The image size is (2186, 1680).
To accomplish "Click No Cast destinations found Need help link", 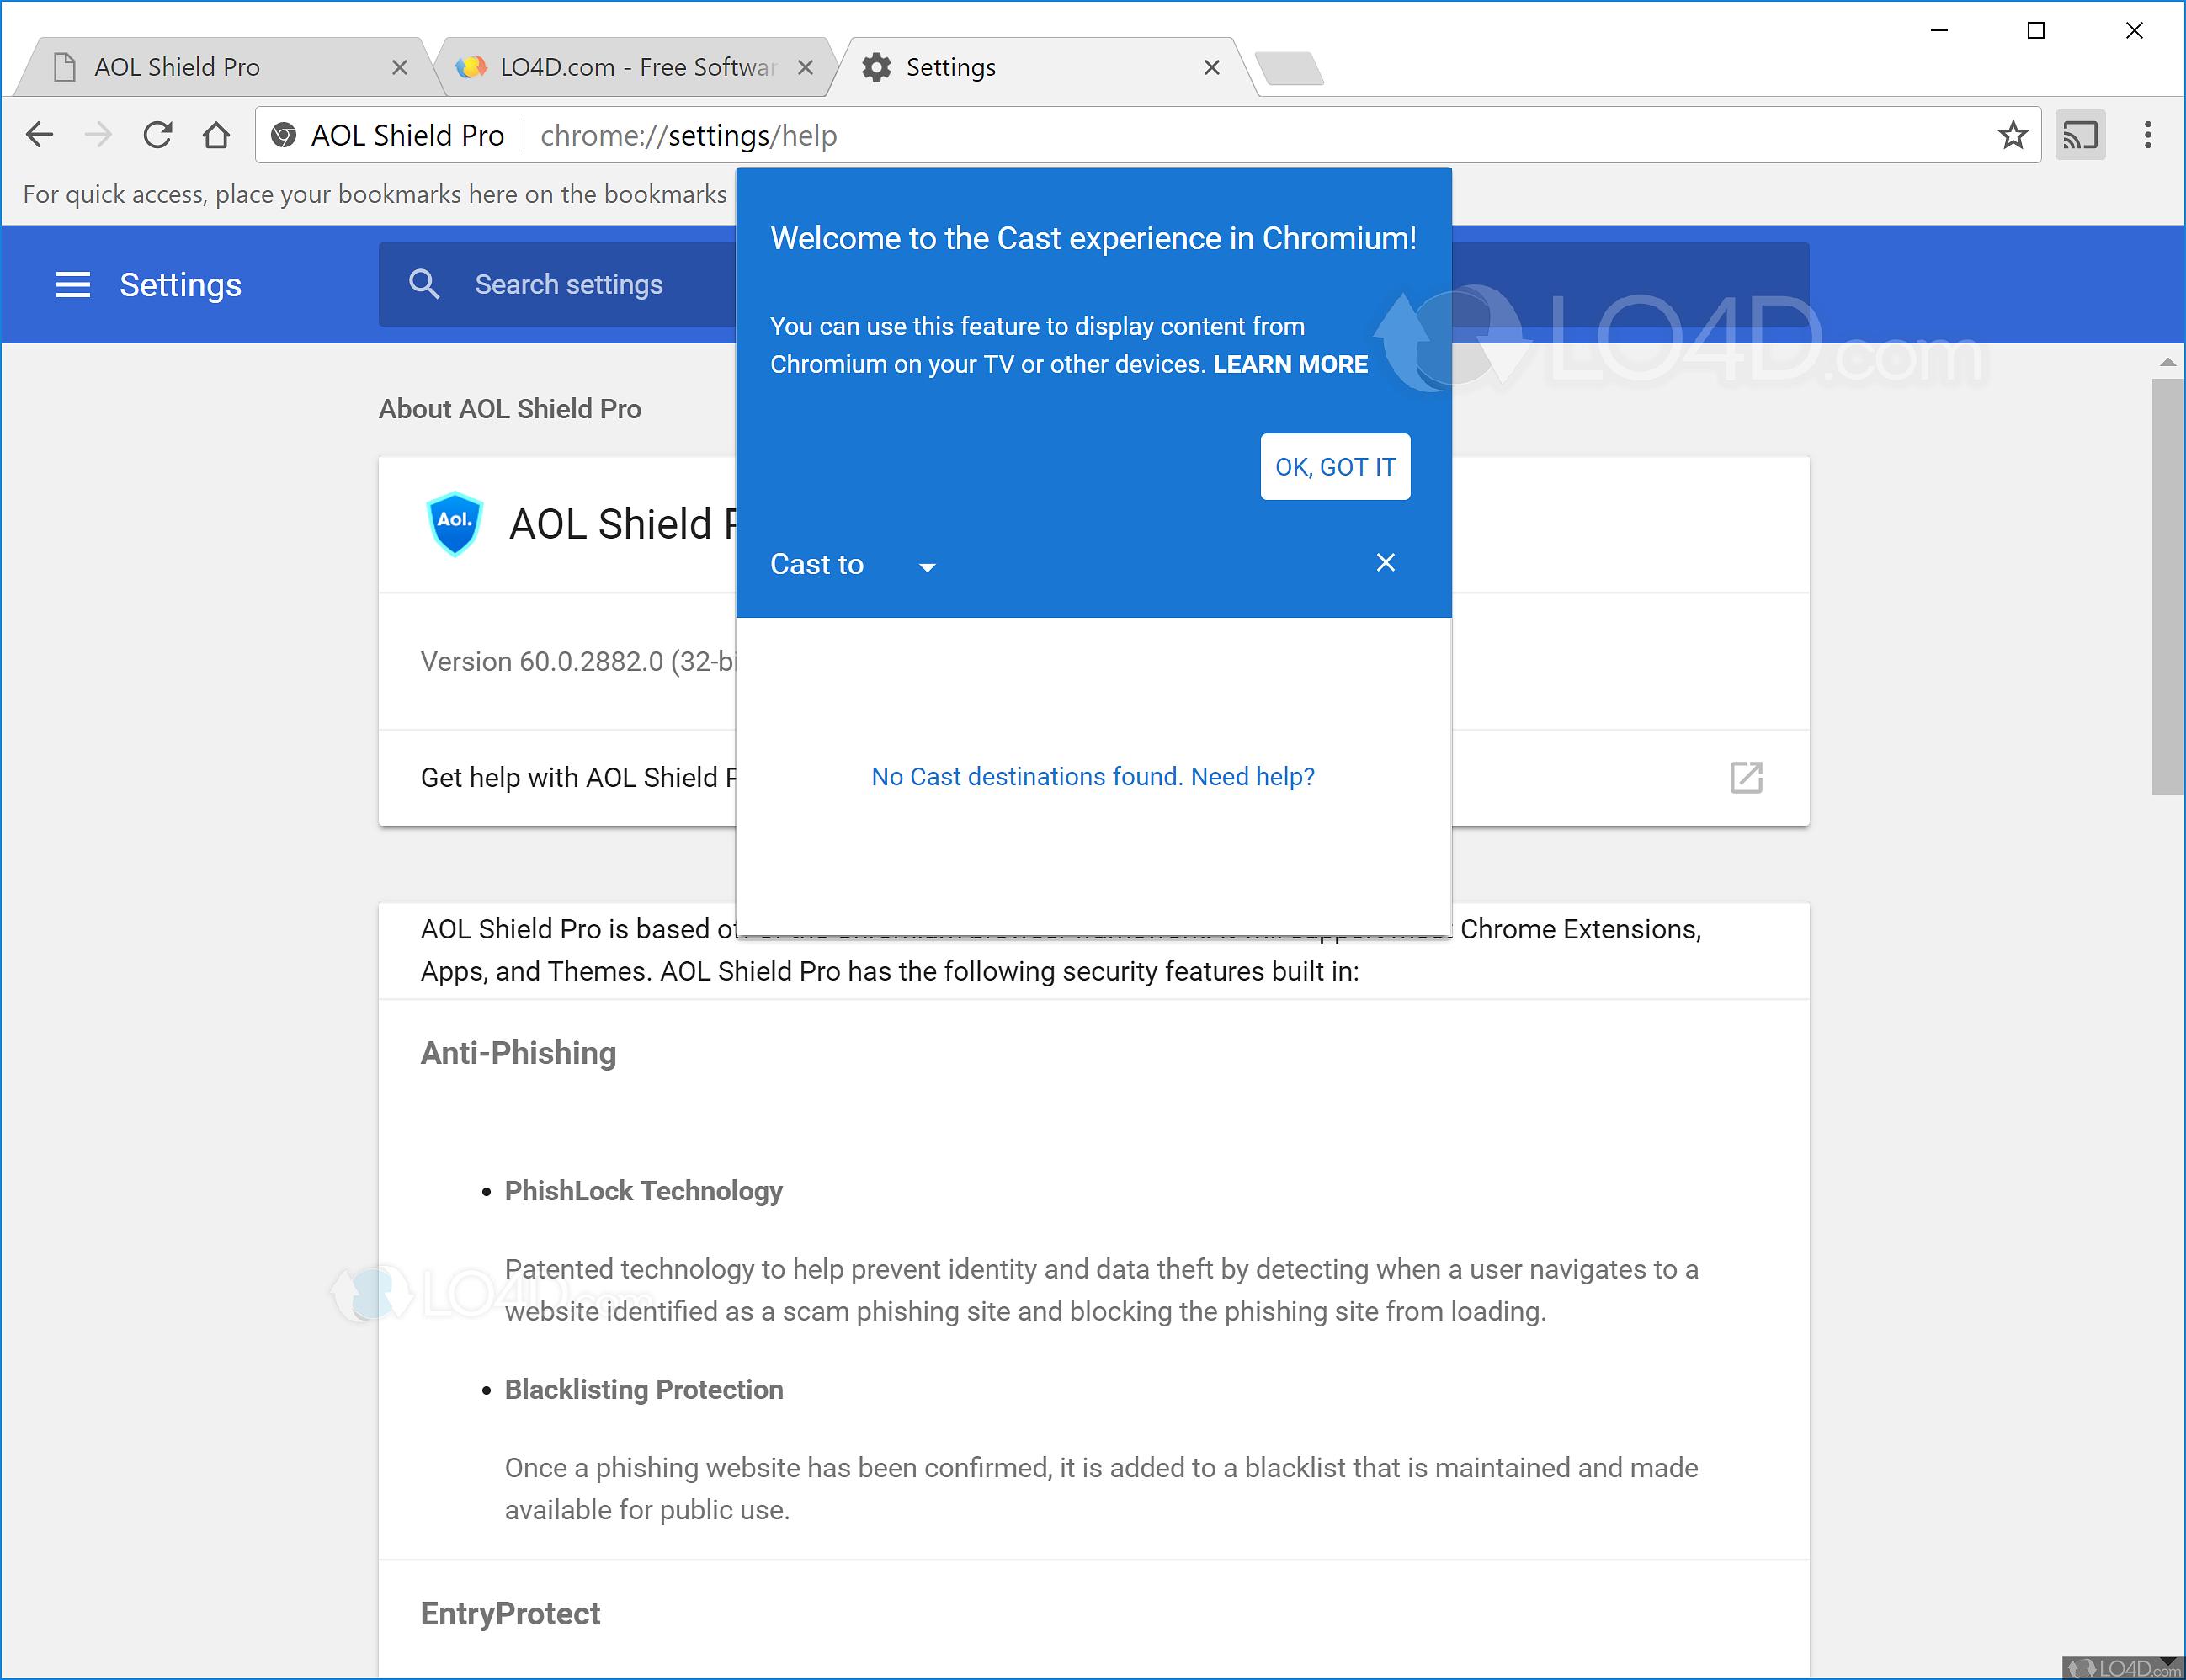I will coord(1093,776).
